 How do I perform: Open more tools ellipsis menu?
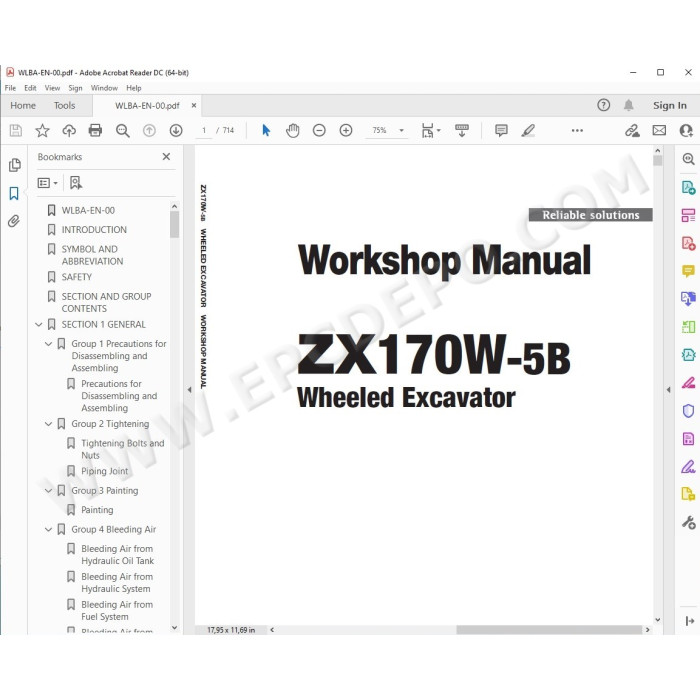pyautogui.click(x=577, y=130)
